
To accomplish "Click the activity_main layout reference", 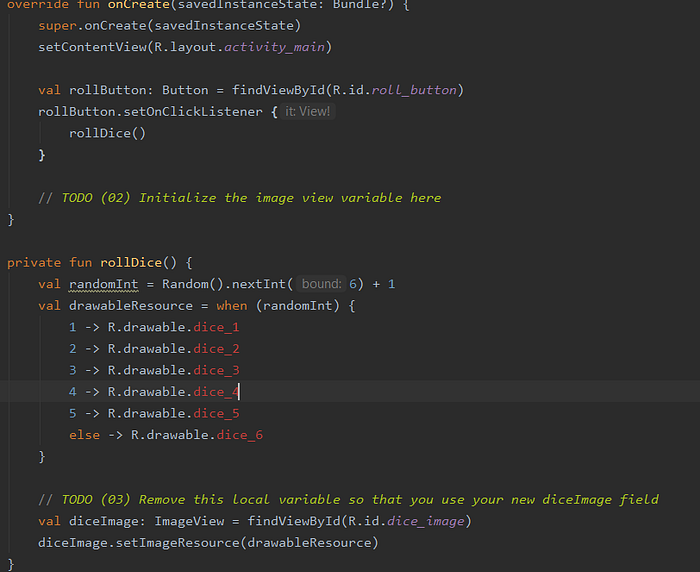I will [275, 47].
